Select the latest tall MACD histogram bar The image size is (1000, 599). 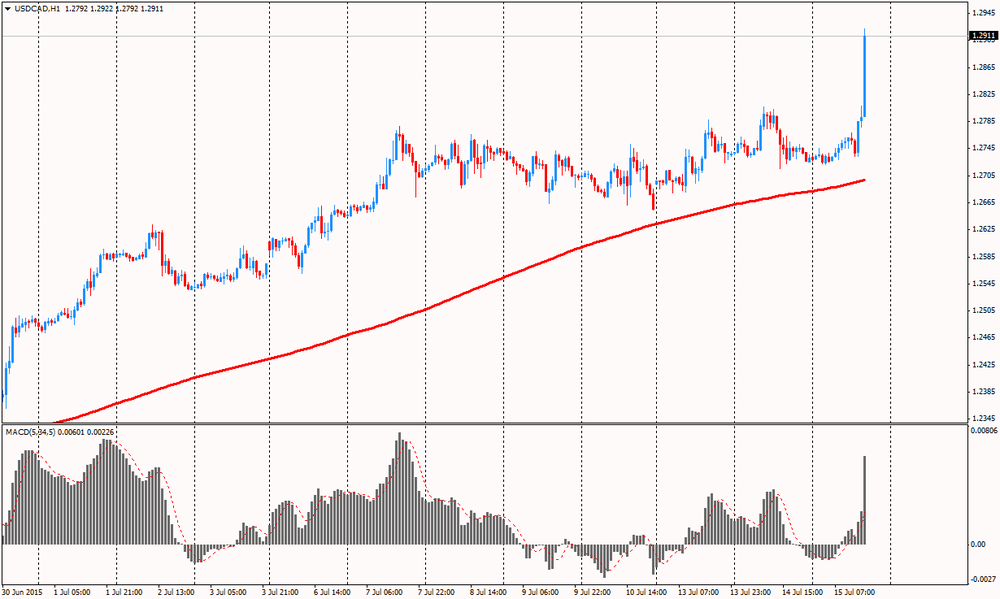pos(865,499)
